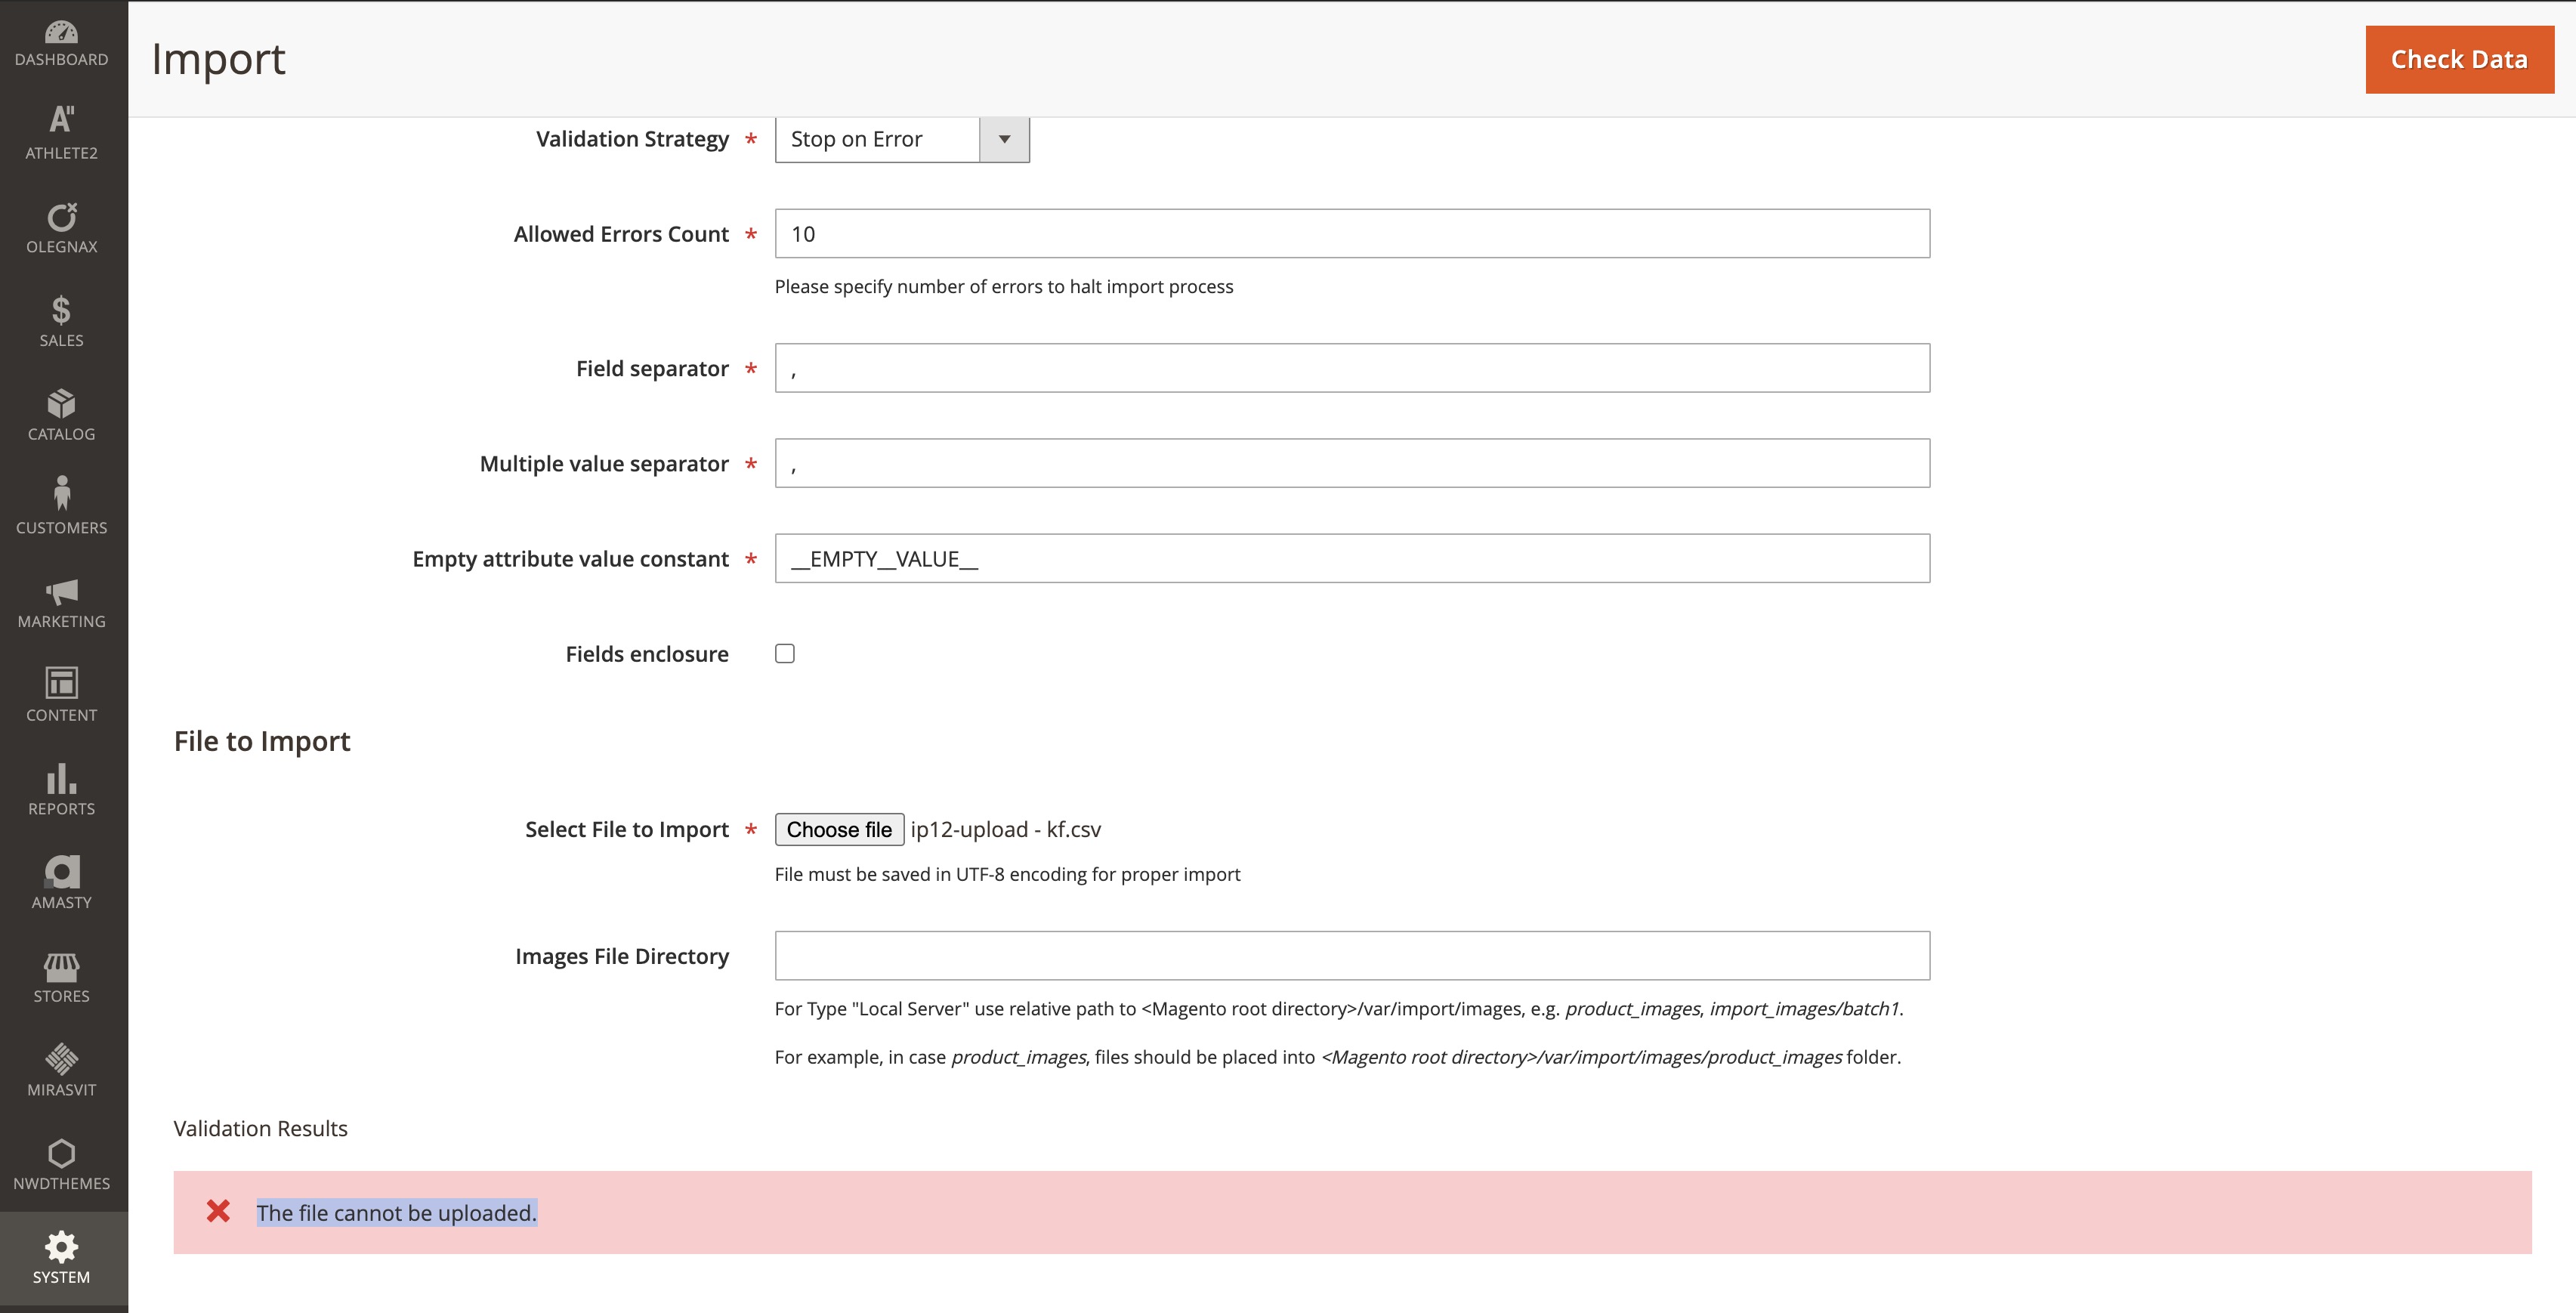Open the Dashboard sidebar icon
Viewport: 2576px width, 1313px height.
click(x=61, y=44)
